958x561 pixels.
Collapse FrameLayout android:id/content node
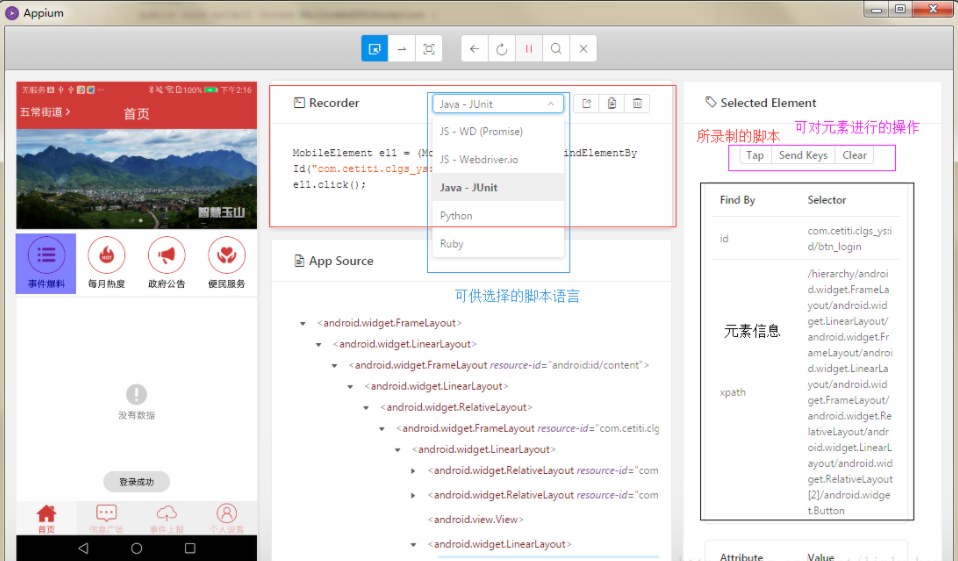[335, 365]
